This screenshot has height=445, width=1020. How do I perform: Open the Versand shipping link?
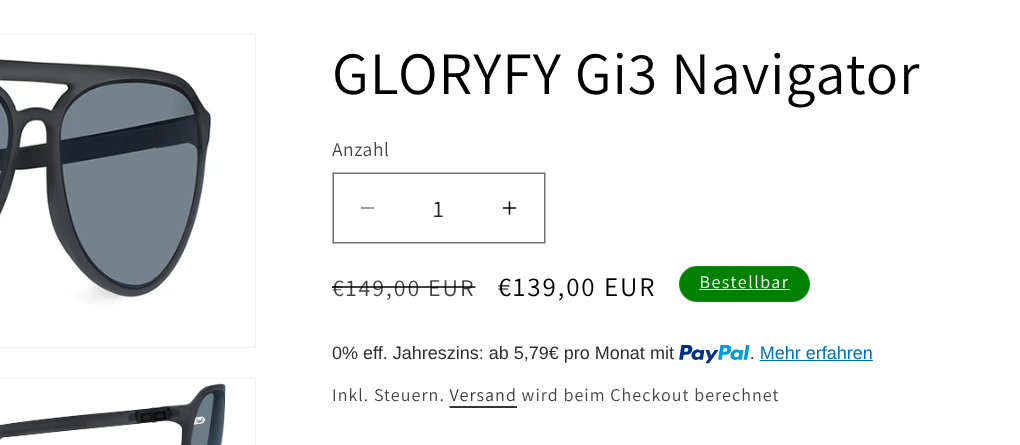pyautogui.click(x=482, y=395)
